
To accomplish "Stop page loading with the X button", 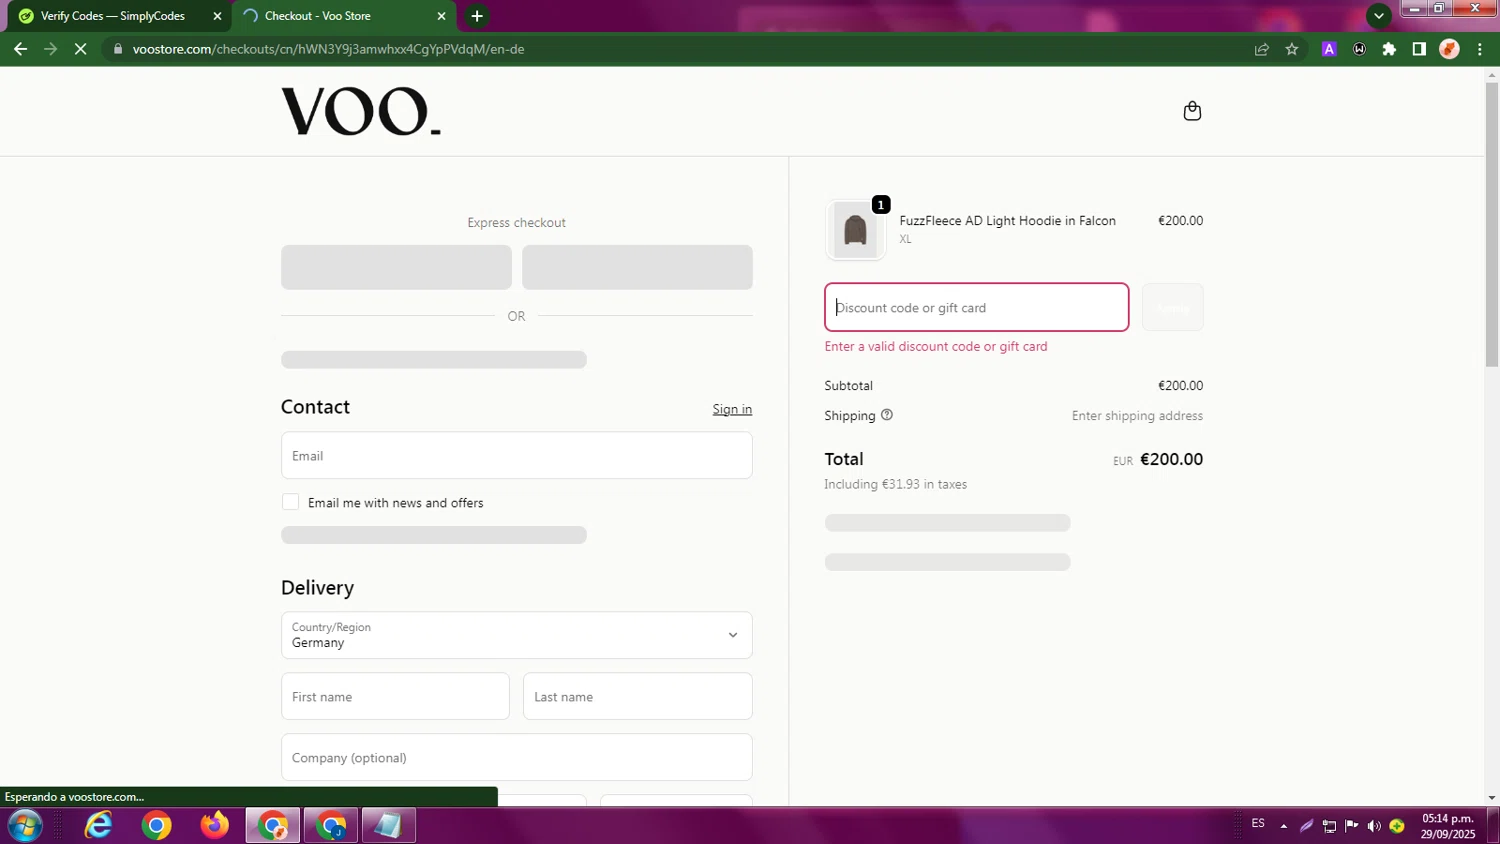I will [81, 49].
